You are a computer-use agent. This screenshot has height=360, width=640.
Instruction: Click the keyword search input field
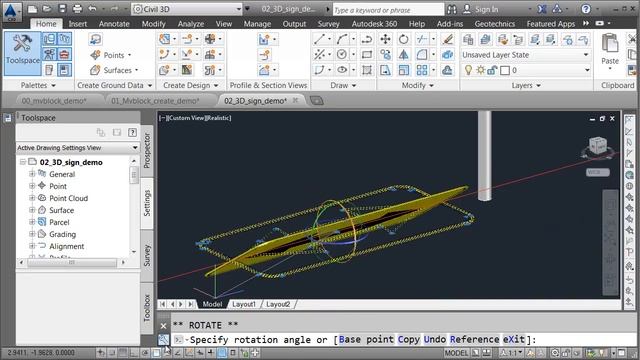[x=388, y=9]
